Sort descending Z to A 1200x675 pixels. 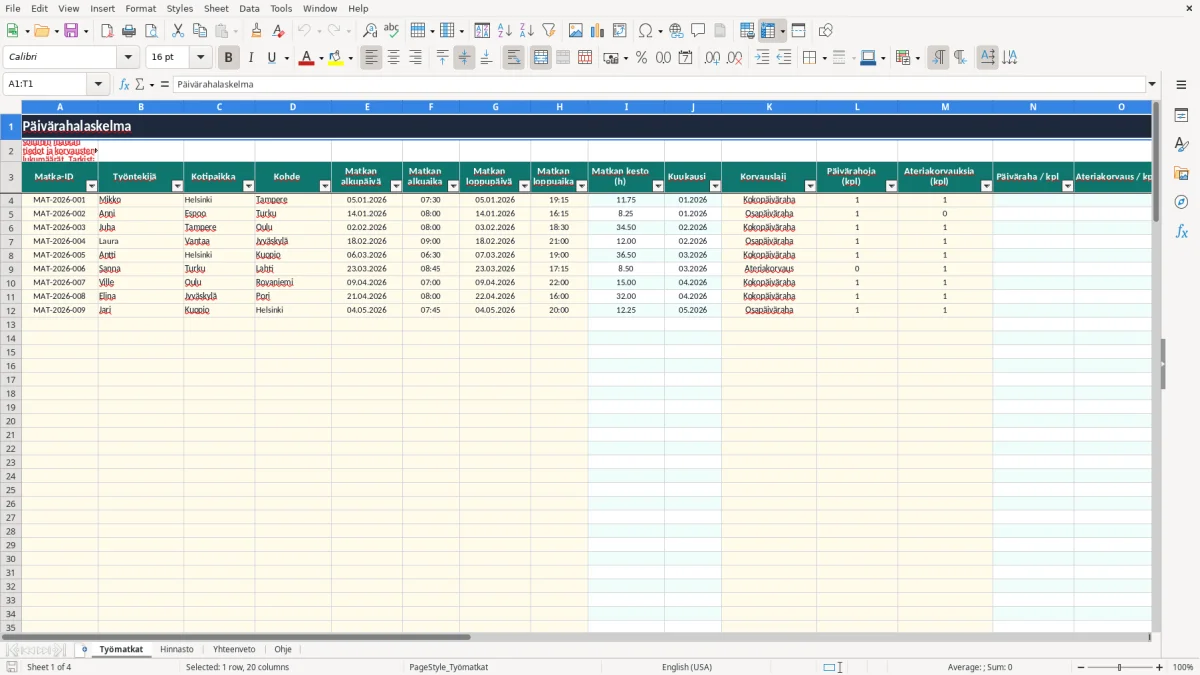coord(526,30)
